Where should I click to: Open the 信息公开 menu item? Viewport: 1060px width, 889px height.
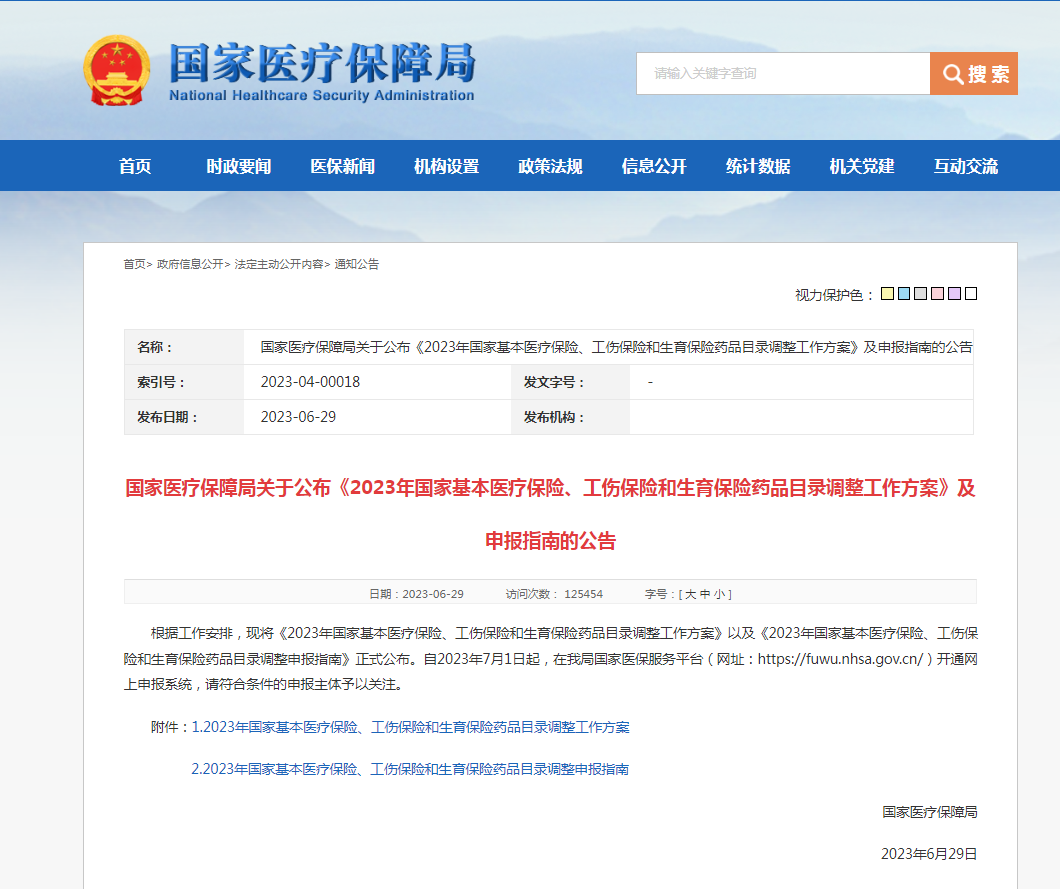click(654, 166)
